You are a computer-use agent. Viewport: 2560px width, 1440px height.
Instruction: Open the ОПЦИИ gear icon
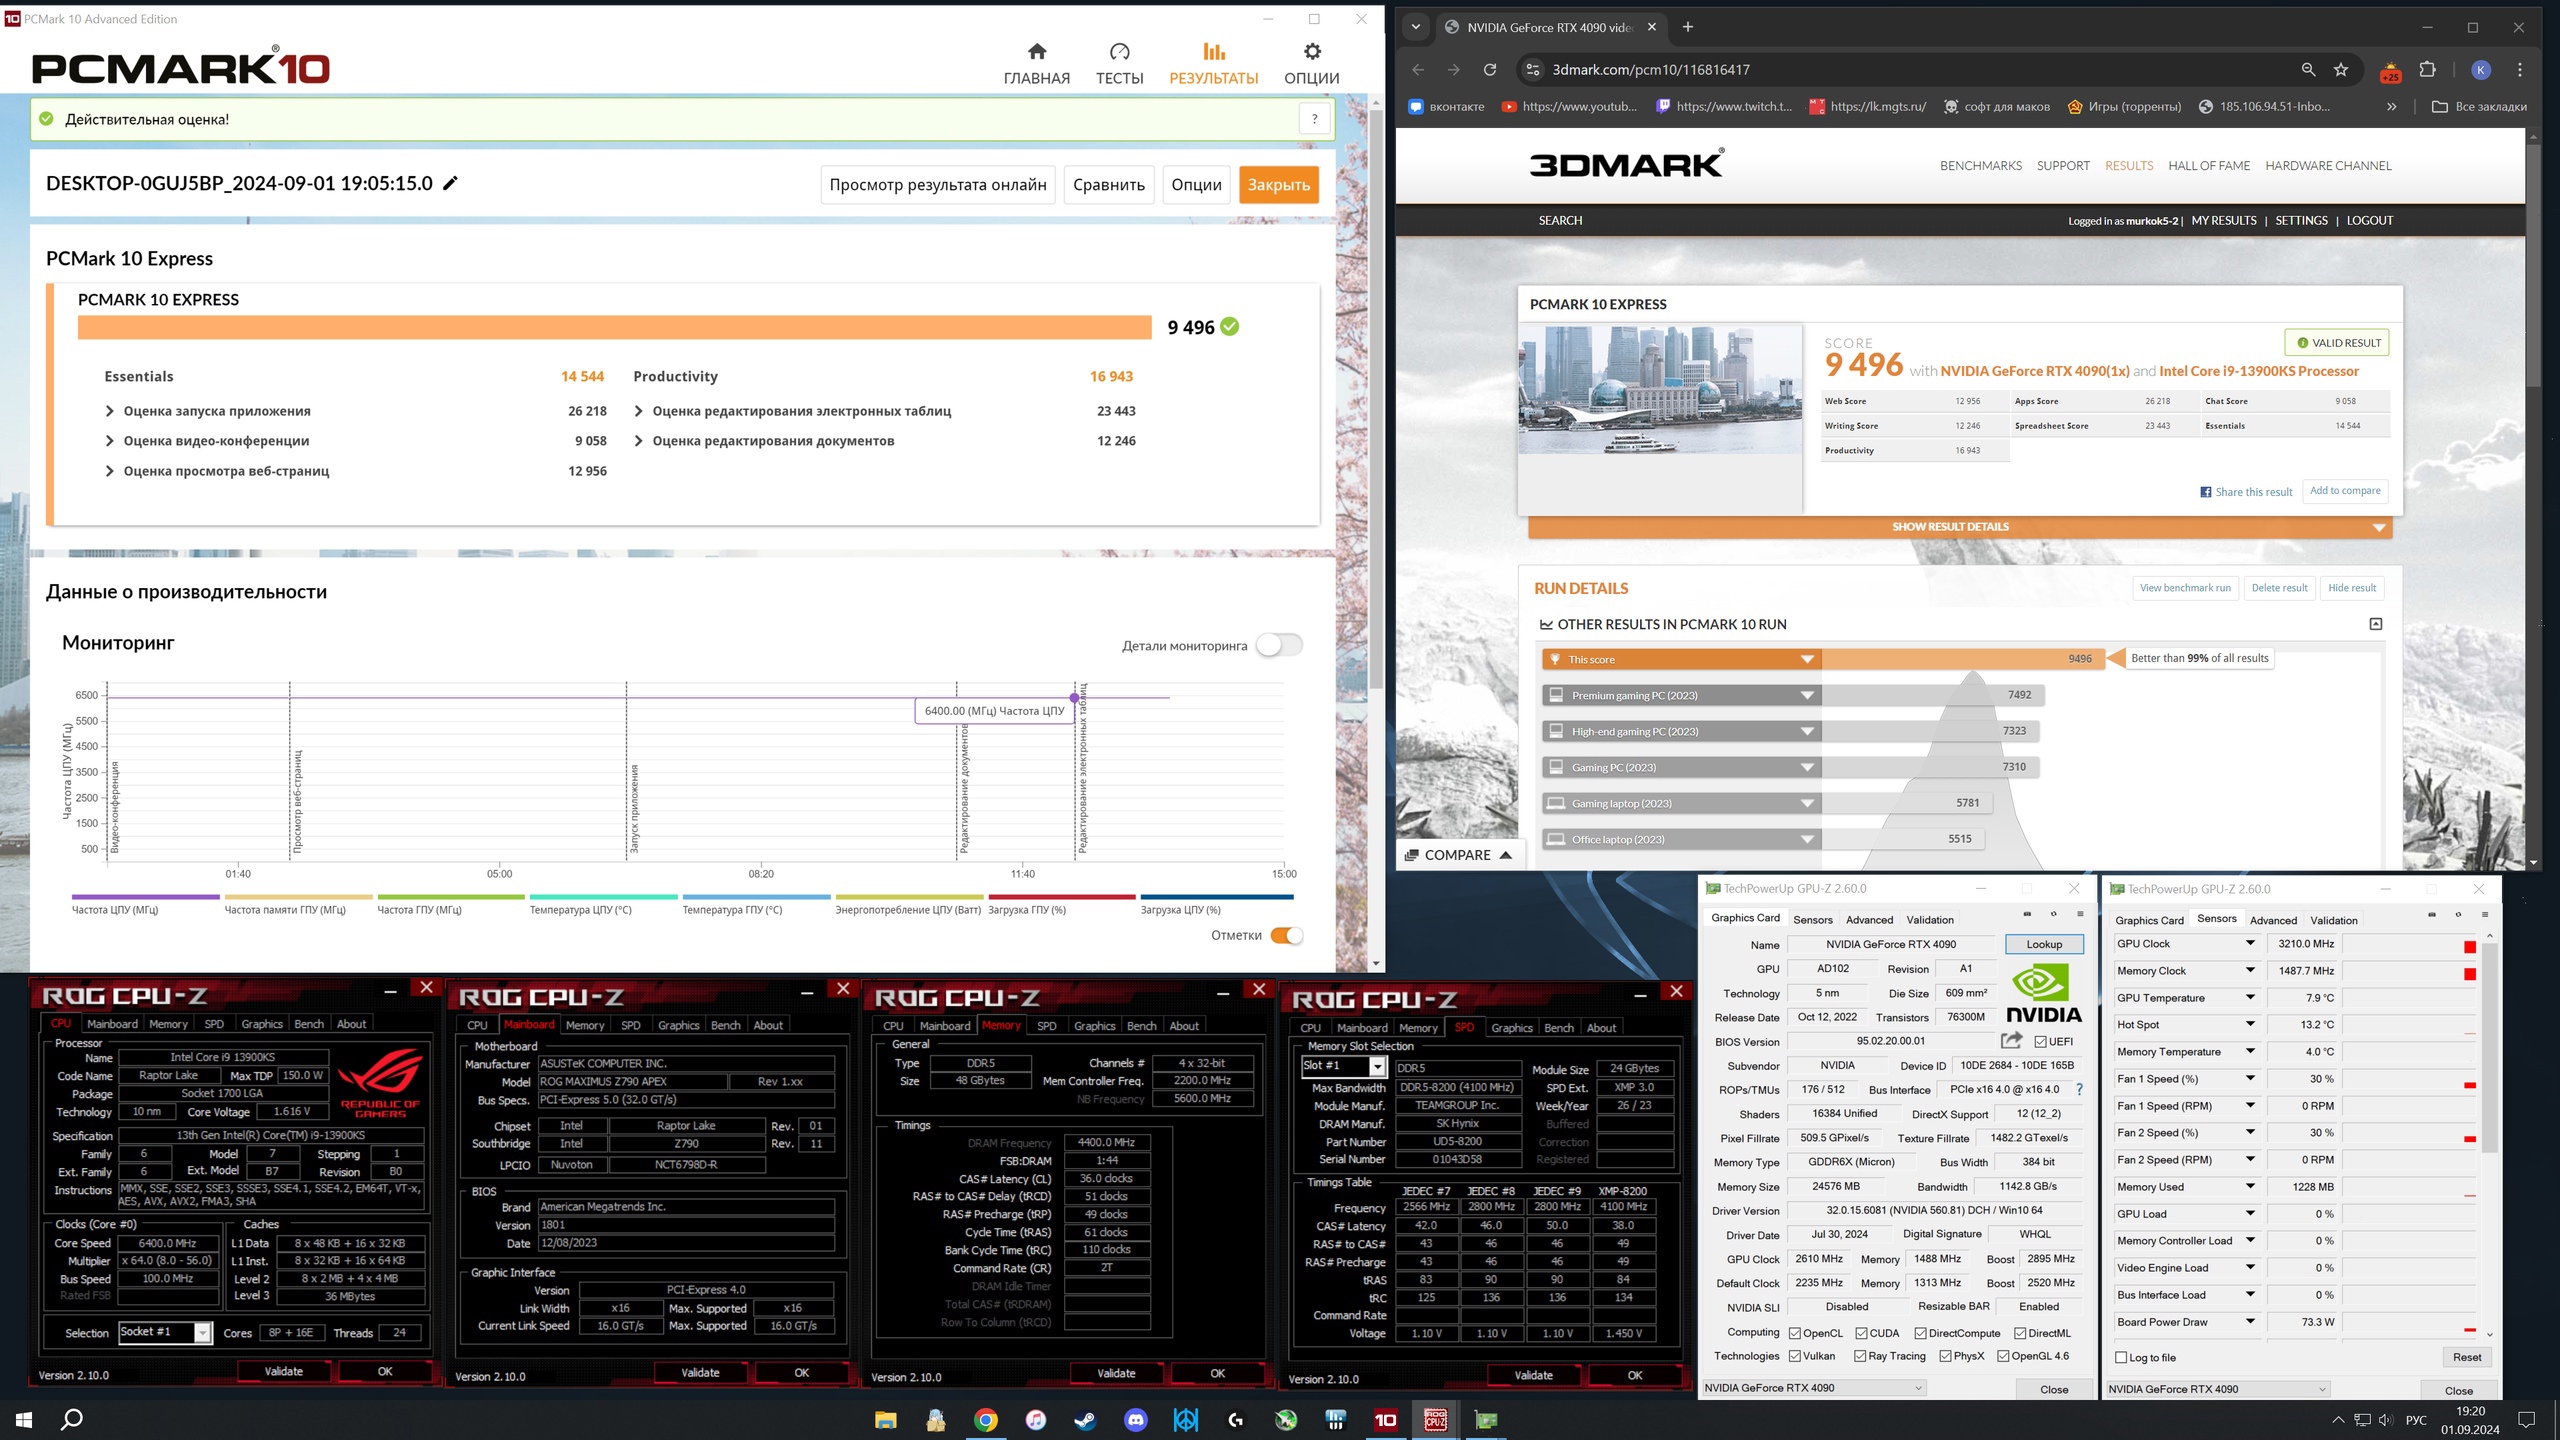(1312, 52)
